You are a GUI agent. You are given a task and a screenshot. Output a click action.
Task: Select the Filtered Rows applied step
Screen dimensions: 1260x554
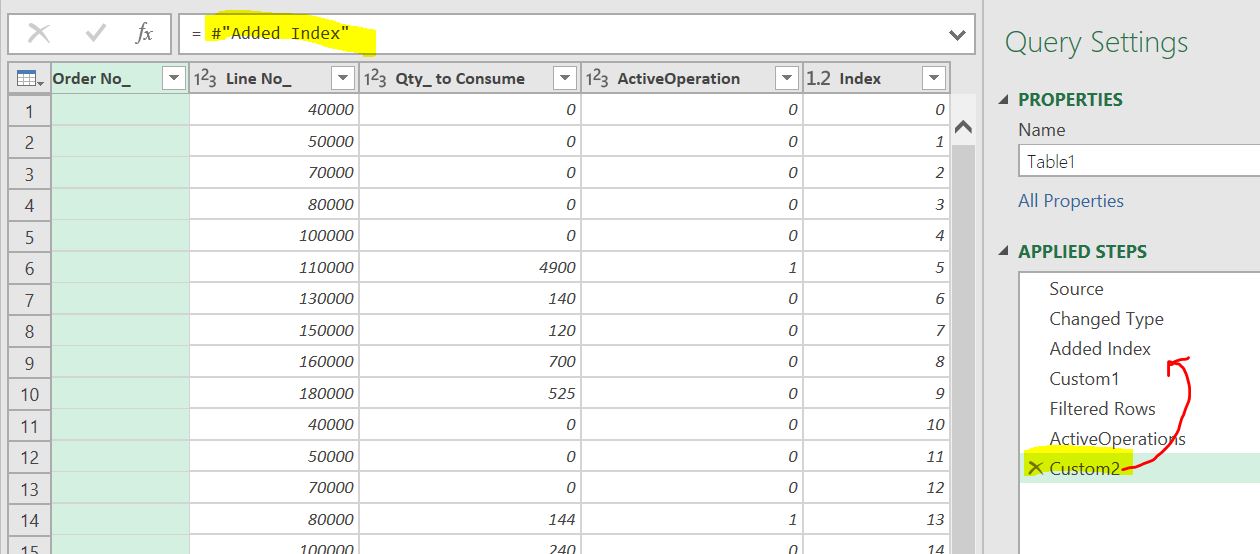pyautogui.click(x=1102, y=409)
